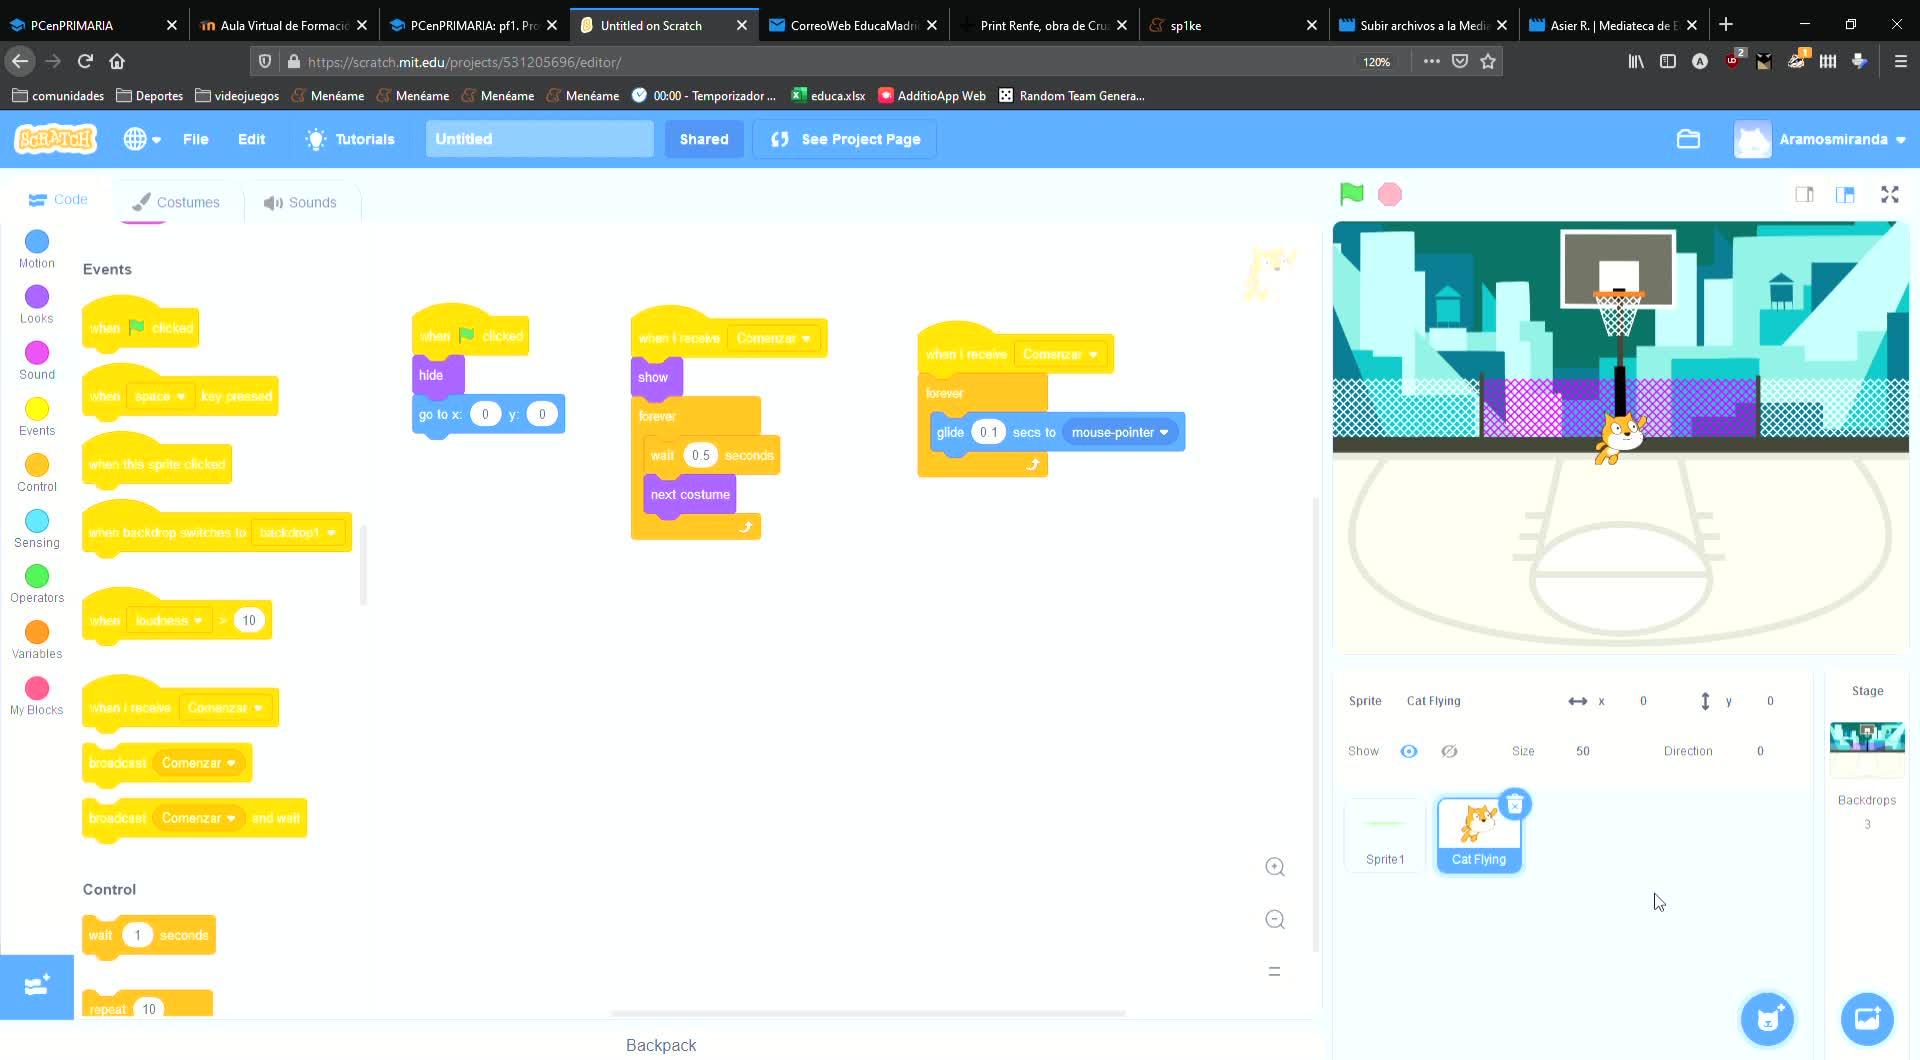Zoom in the code workspace
This screenshot has height=1060, width=1920.
[x=1275, y=867]
